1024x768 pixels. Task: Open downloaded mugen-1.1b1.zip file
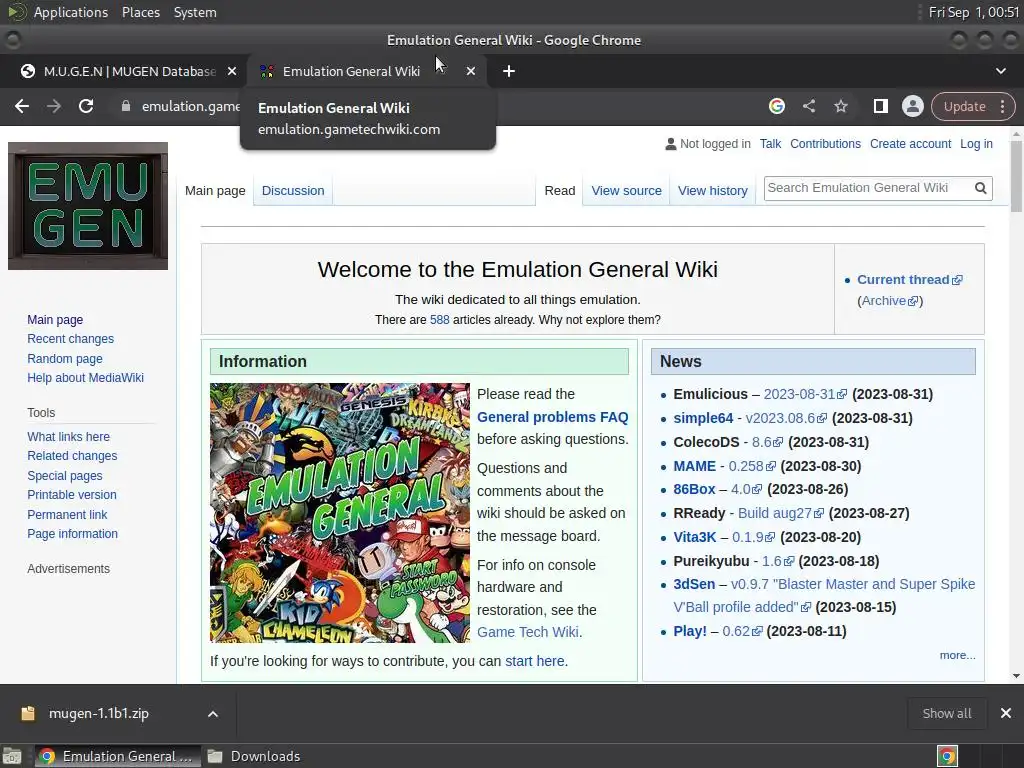click(x=98, y=714)
